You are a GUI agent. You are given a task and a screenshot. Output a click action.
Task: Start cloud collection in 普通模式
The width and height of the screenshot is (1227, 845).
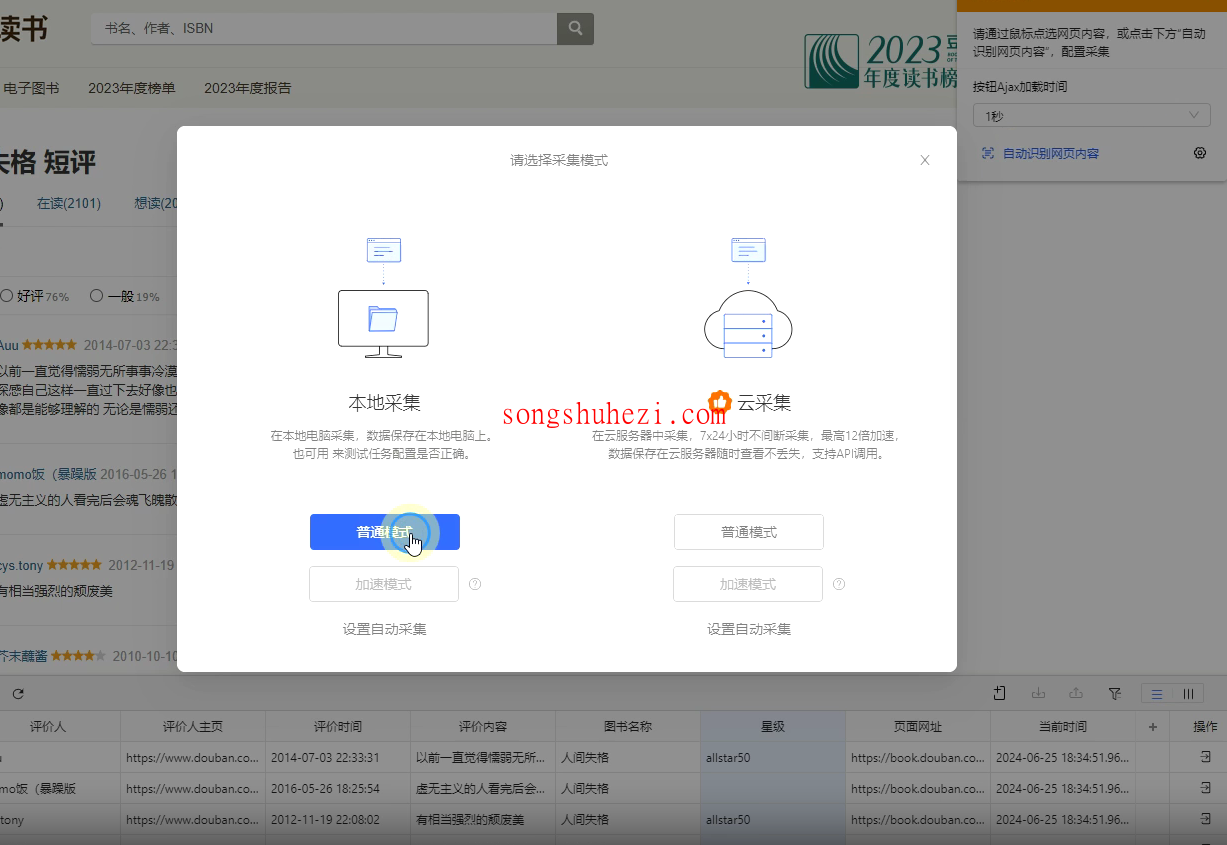749,532
